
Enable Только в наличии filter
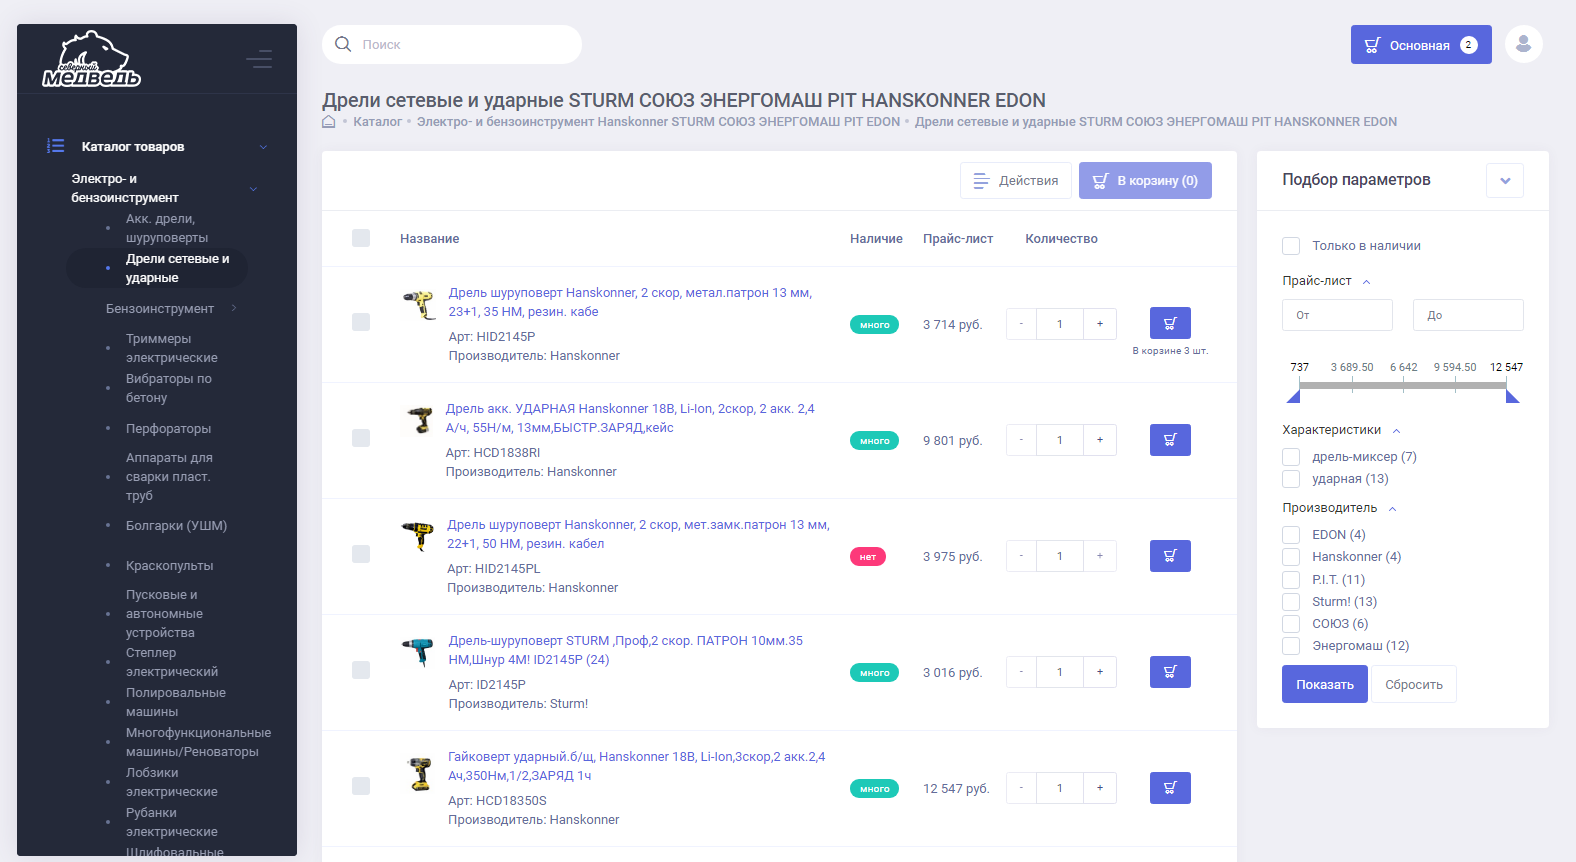[x=1291, y=246]
